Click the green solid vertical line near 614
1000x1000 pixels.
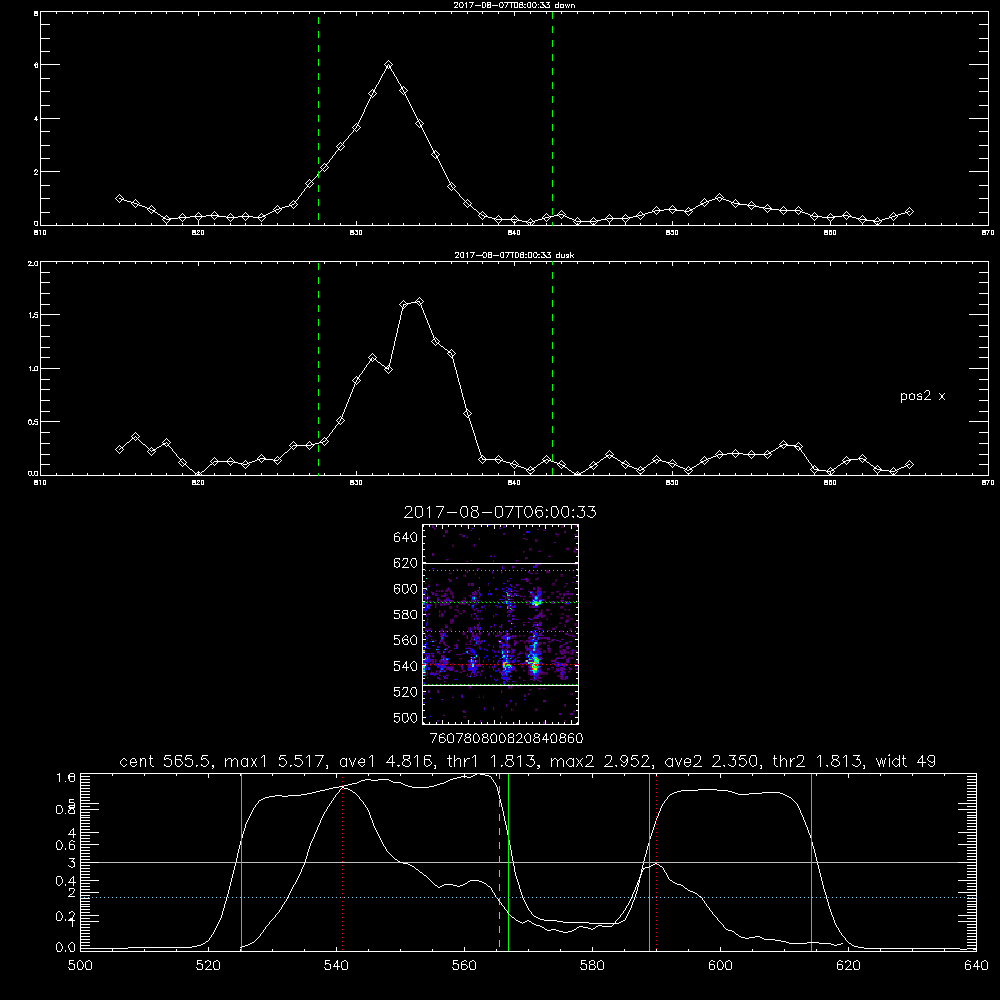pyautogui.click(x=811, y=862)
